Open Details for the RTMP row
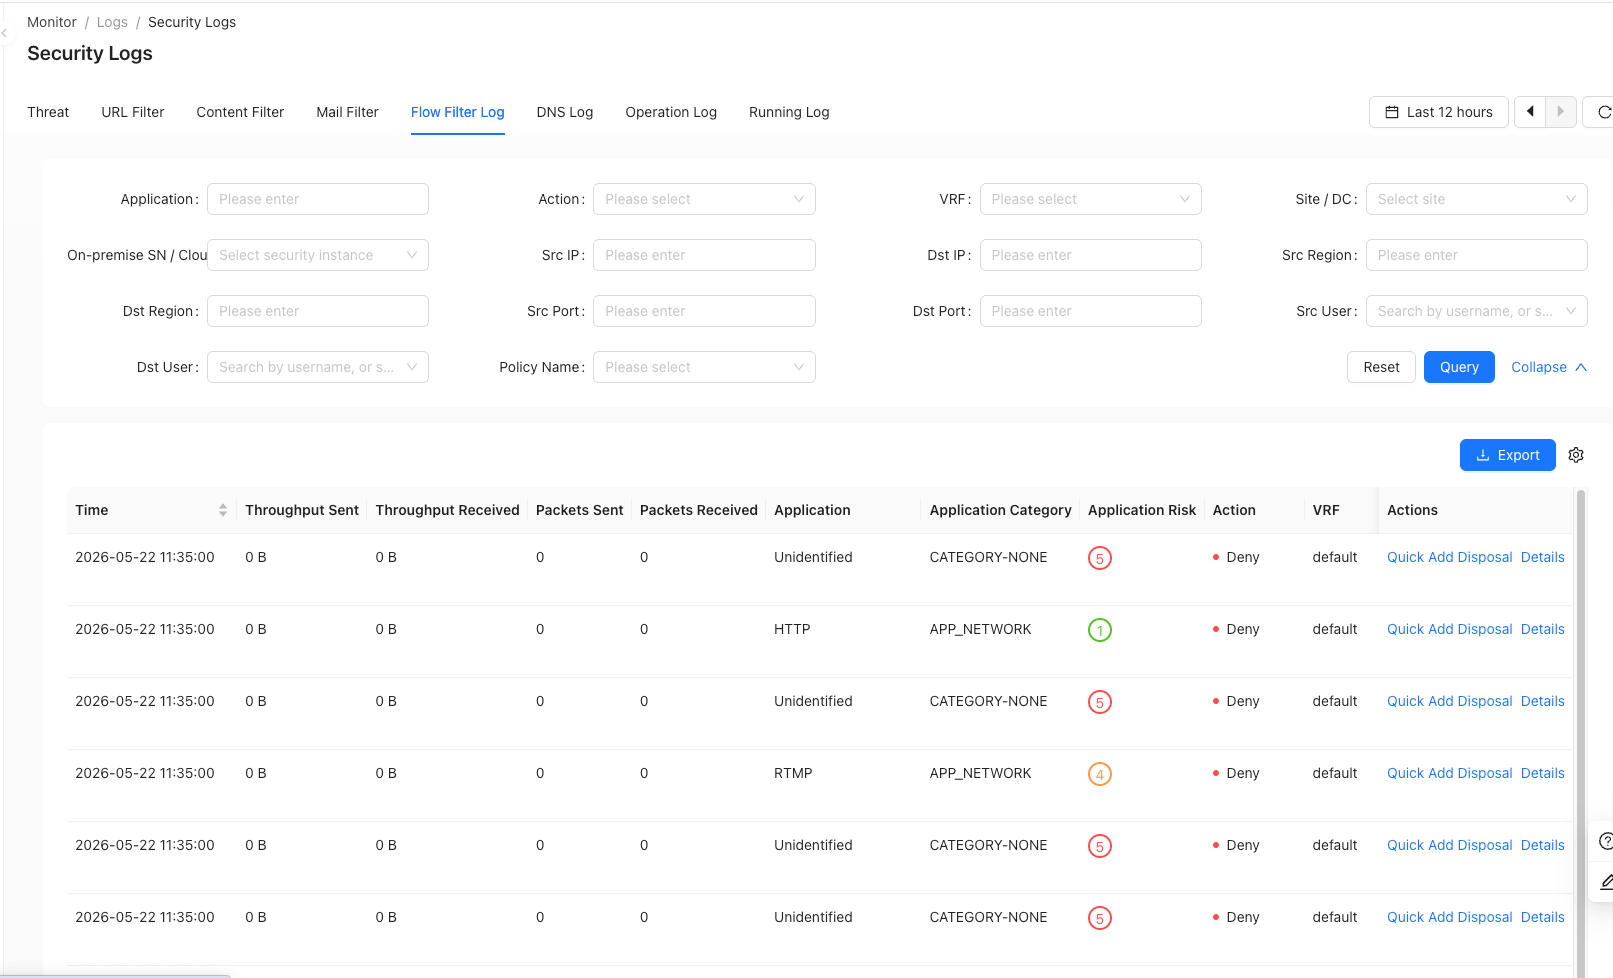 [1542, 773]
